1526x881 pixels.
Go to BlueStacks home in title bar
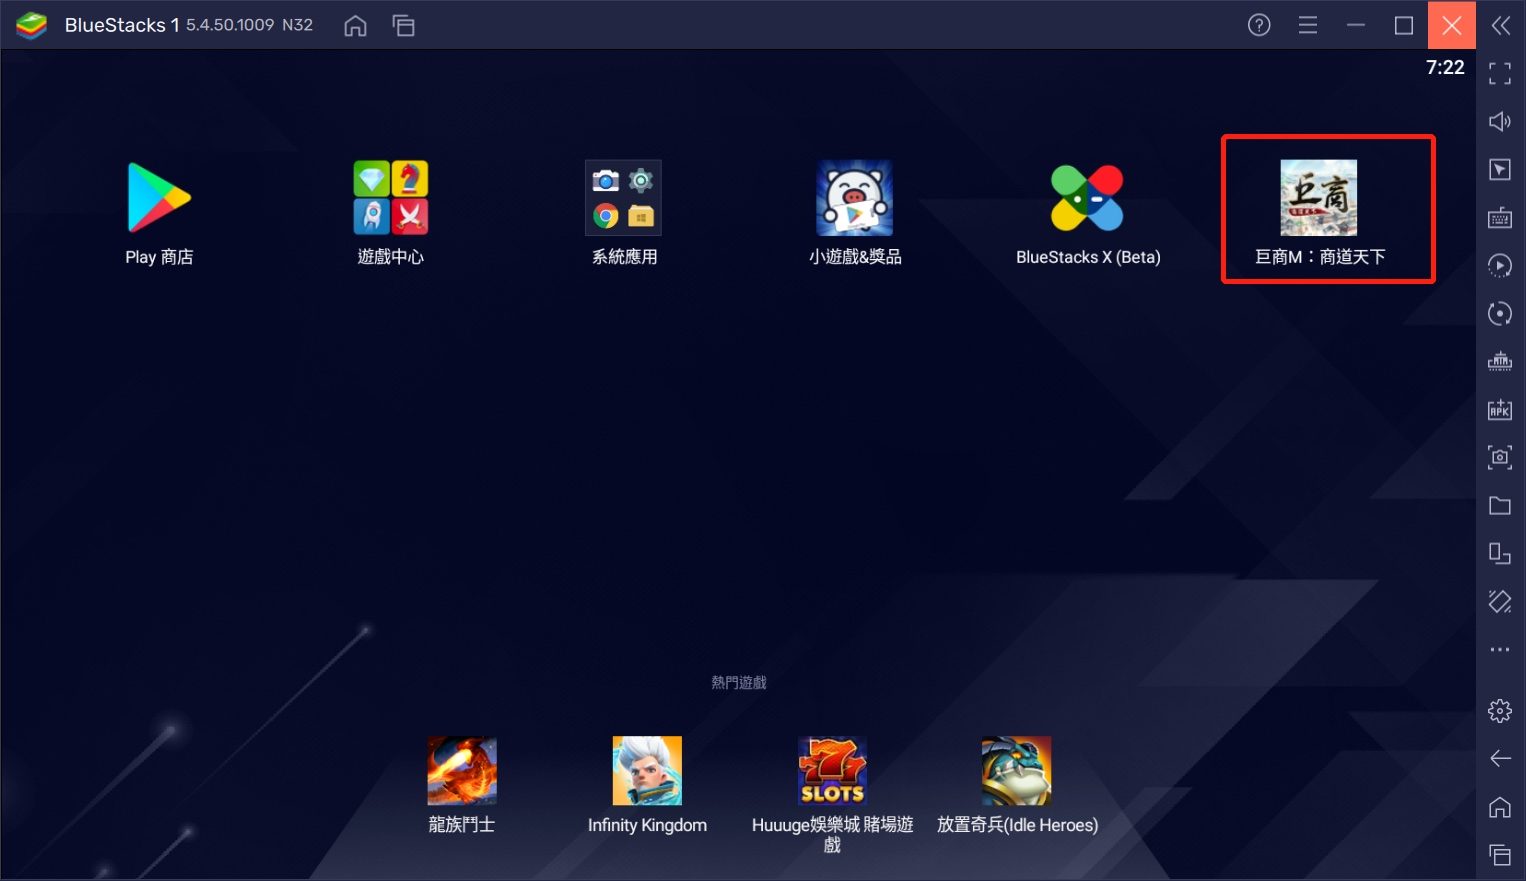355,26
